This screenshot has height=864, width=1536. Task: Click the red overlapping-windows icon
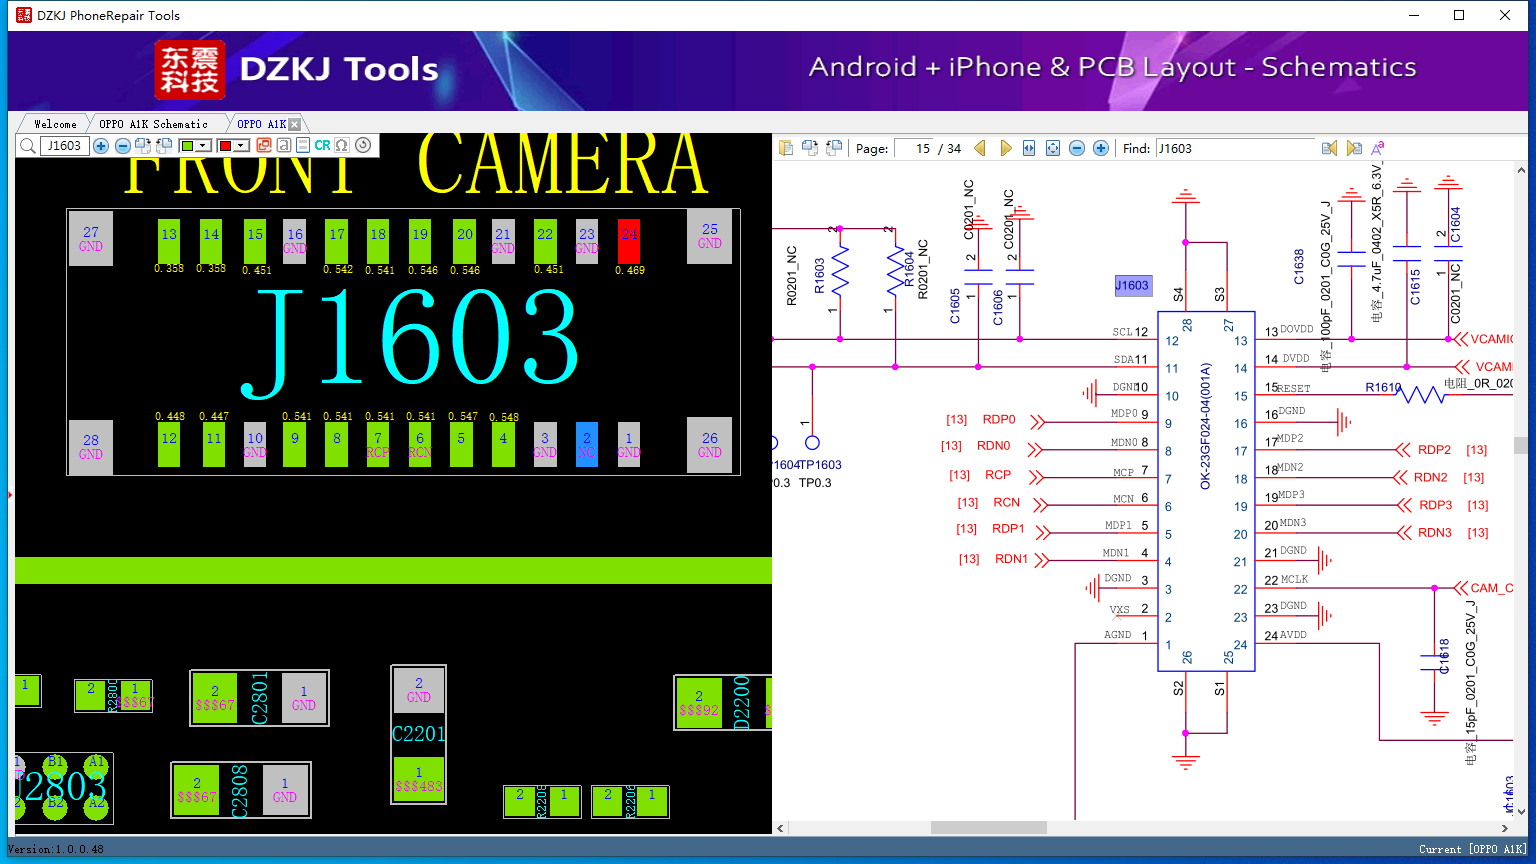click(264, 145)
